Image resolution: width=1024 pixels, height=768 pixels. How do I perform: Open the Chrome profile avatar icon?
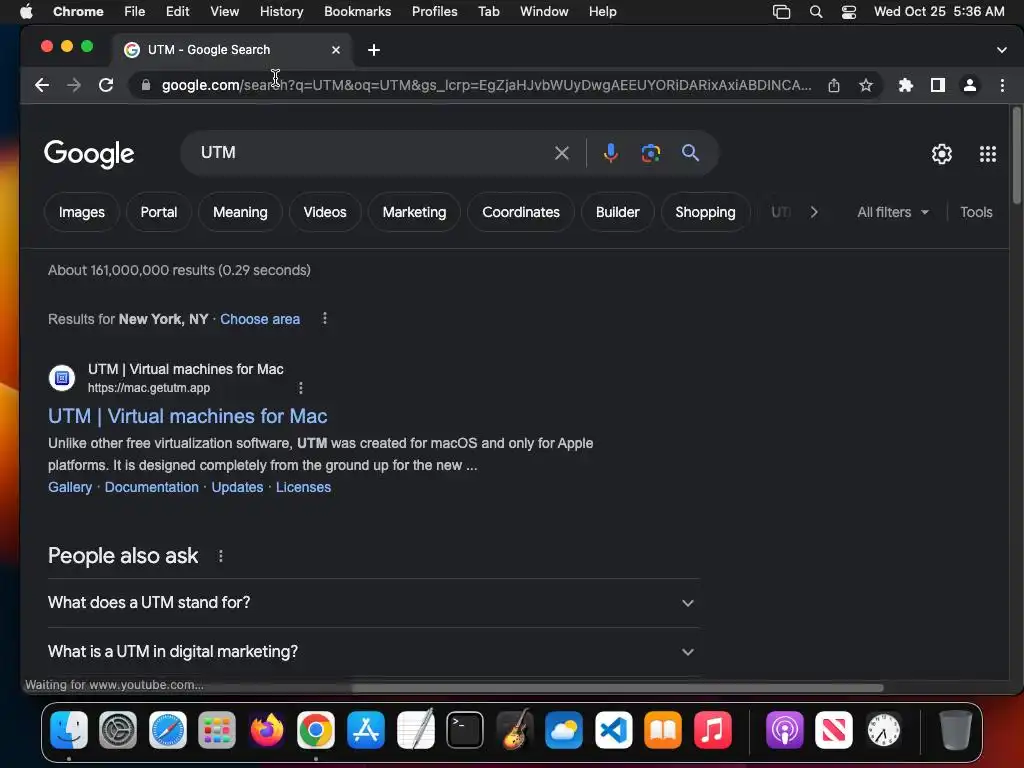click(x=970, y=85)
